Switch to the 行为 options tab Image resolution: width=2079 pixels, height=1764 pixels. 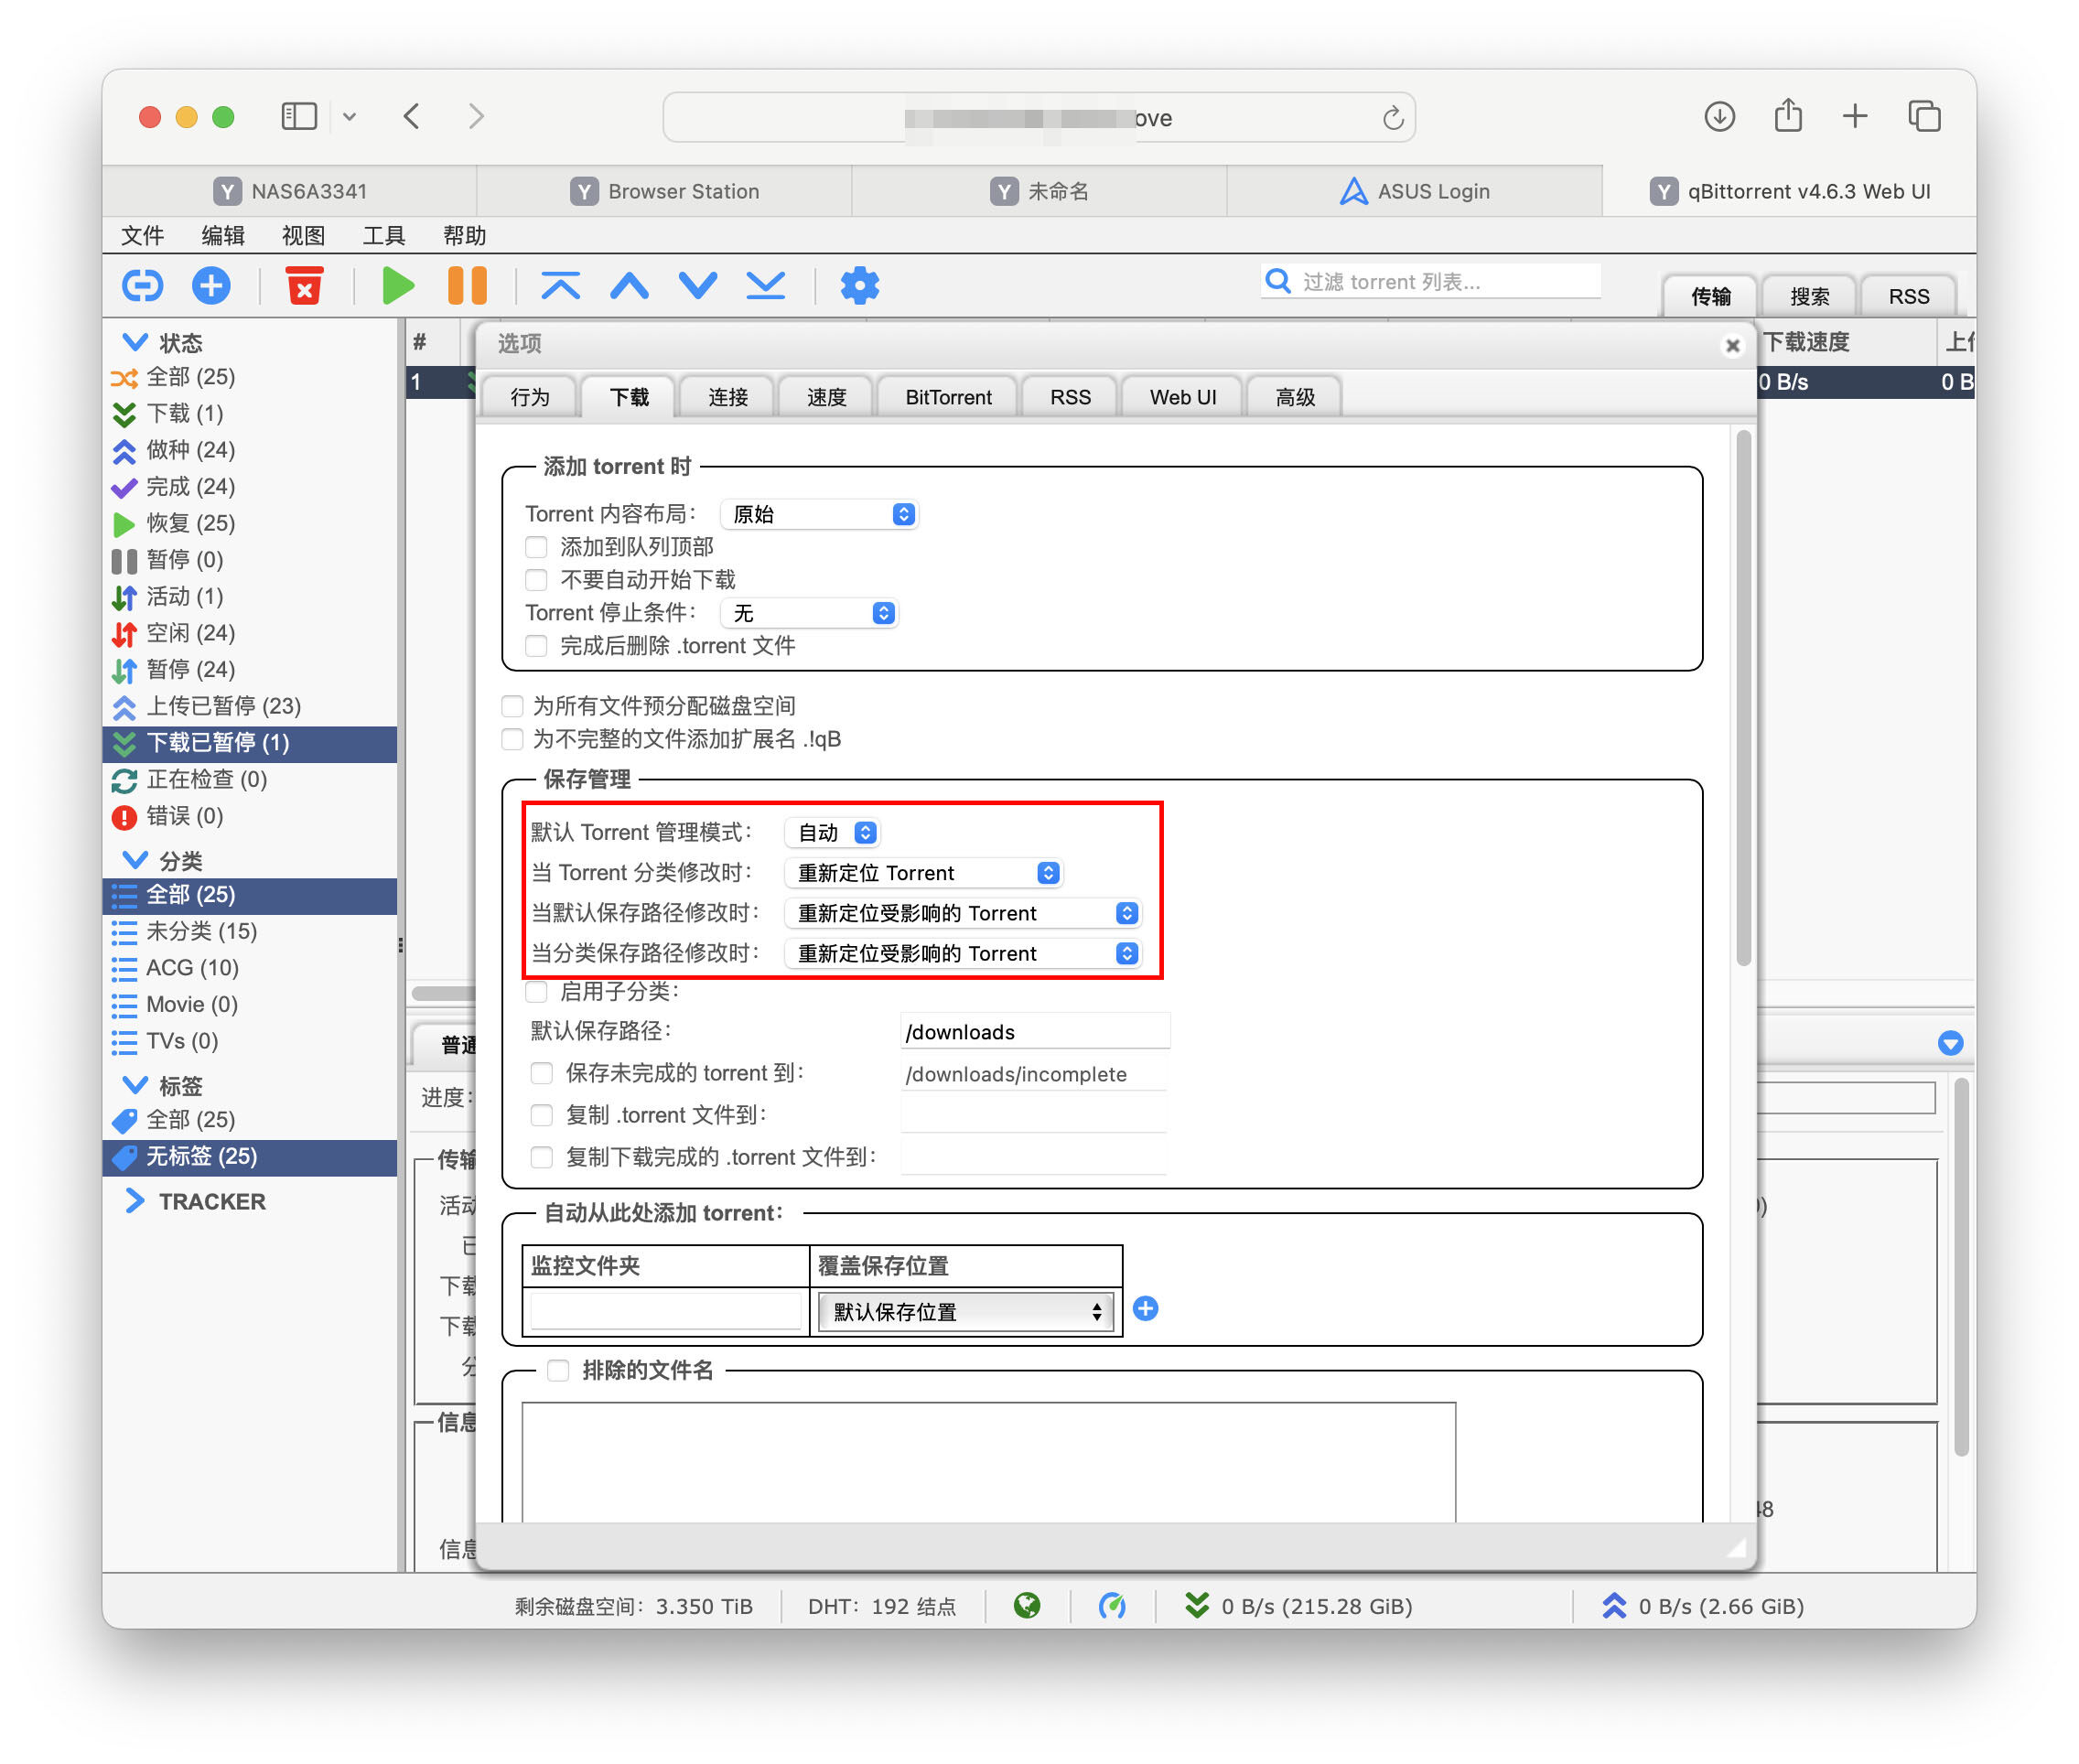530,397
